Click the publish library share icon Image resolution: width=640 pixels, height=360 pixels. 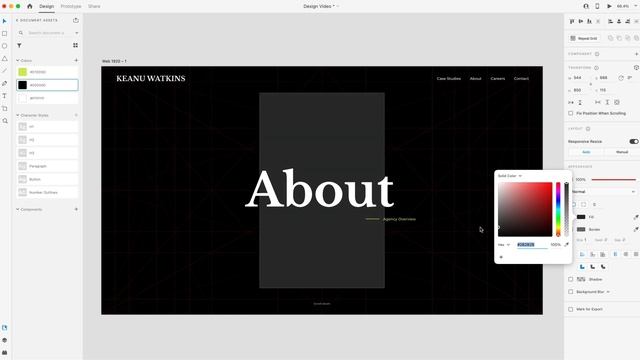click(76, 20)
